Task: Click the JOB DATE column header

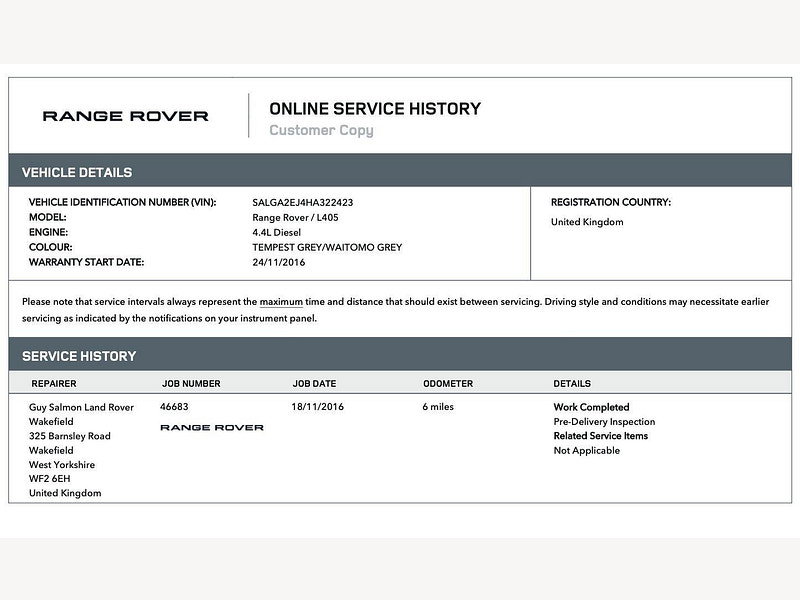Action: [314, 384]
